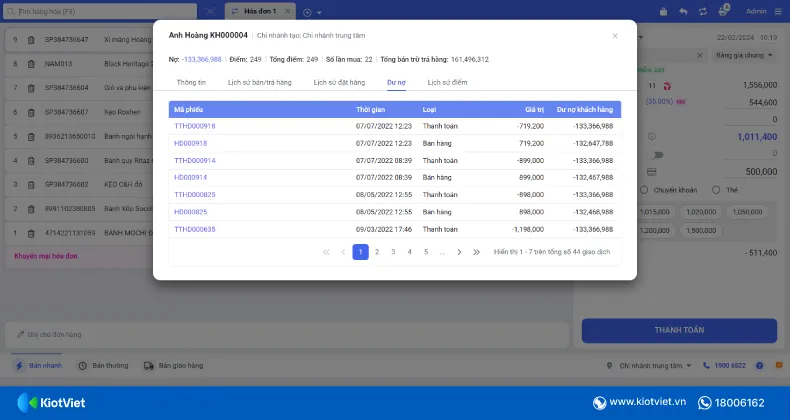Go to next page of transactions
Viewport: 790px width, 420px height.
click(459, 252)
